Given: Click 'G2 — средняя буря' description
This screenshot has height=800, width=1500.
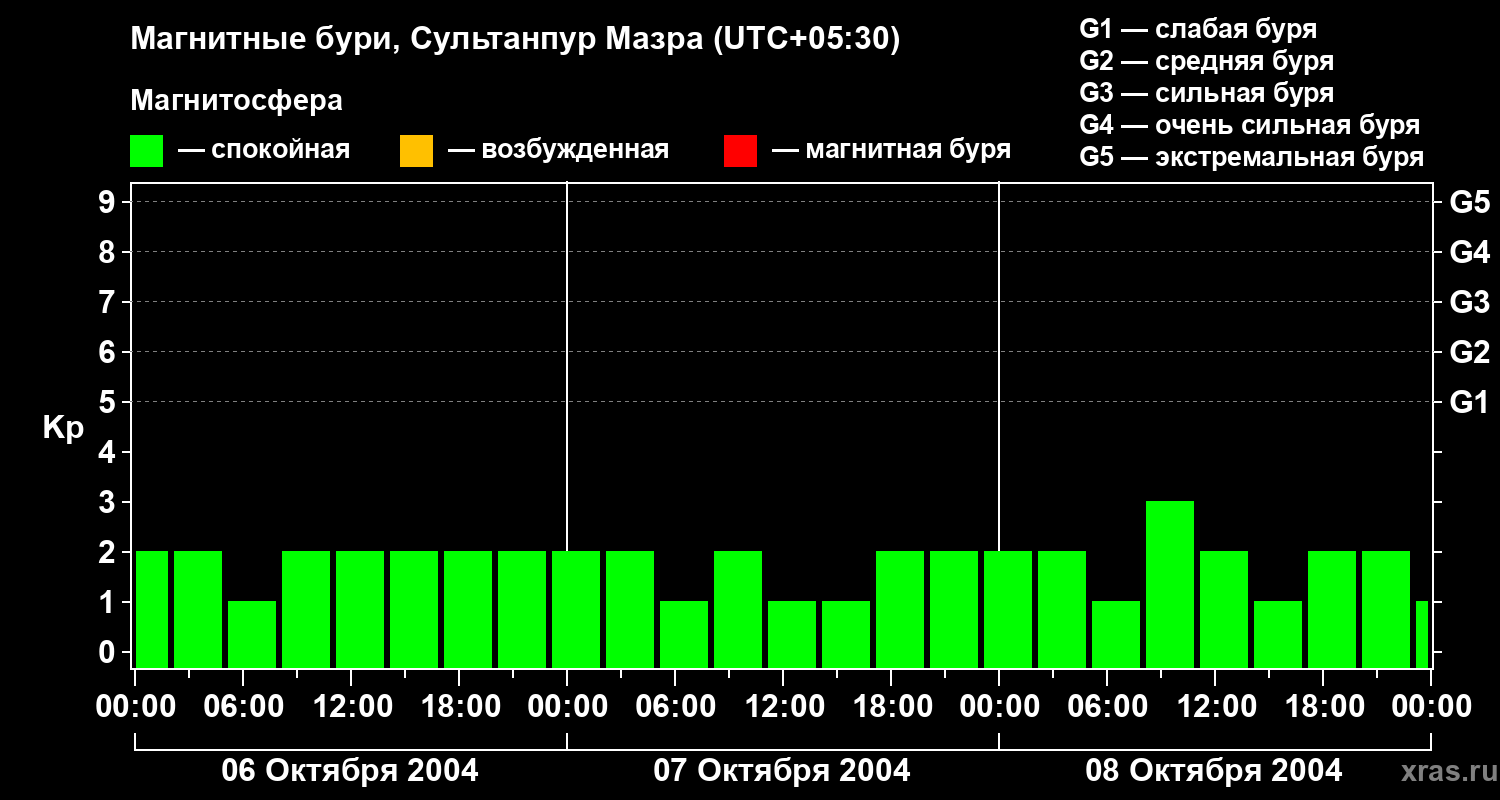Looking at the screenshot, I should click(1207, 61).
